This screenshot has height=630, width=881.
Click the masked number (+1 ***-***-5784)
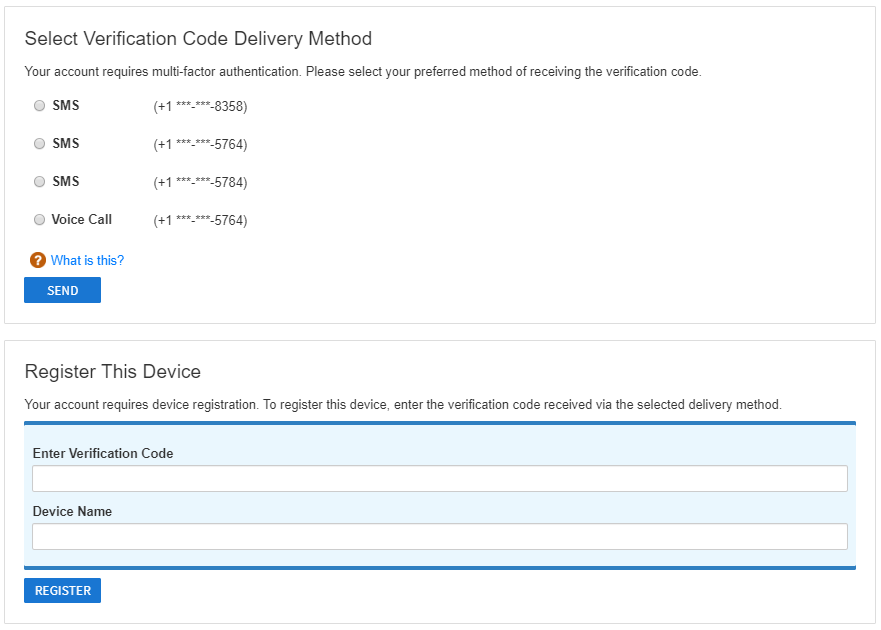[x=200, y=181]
